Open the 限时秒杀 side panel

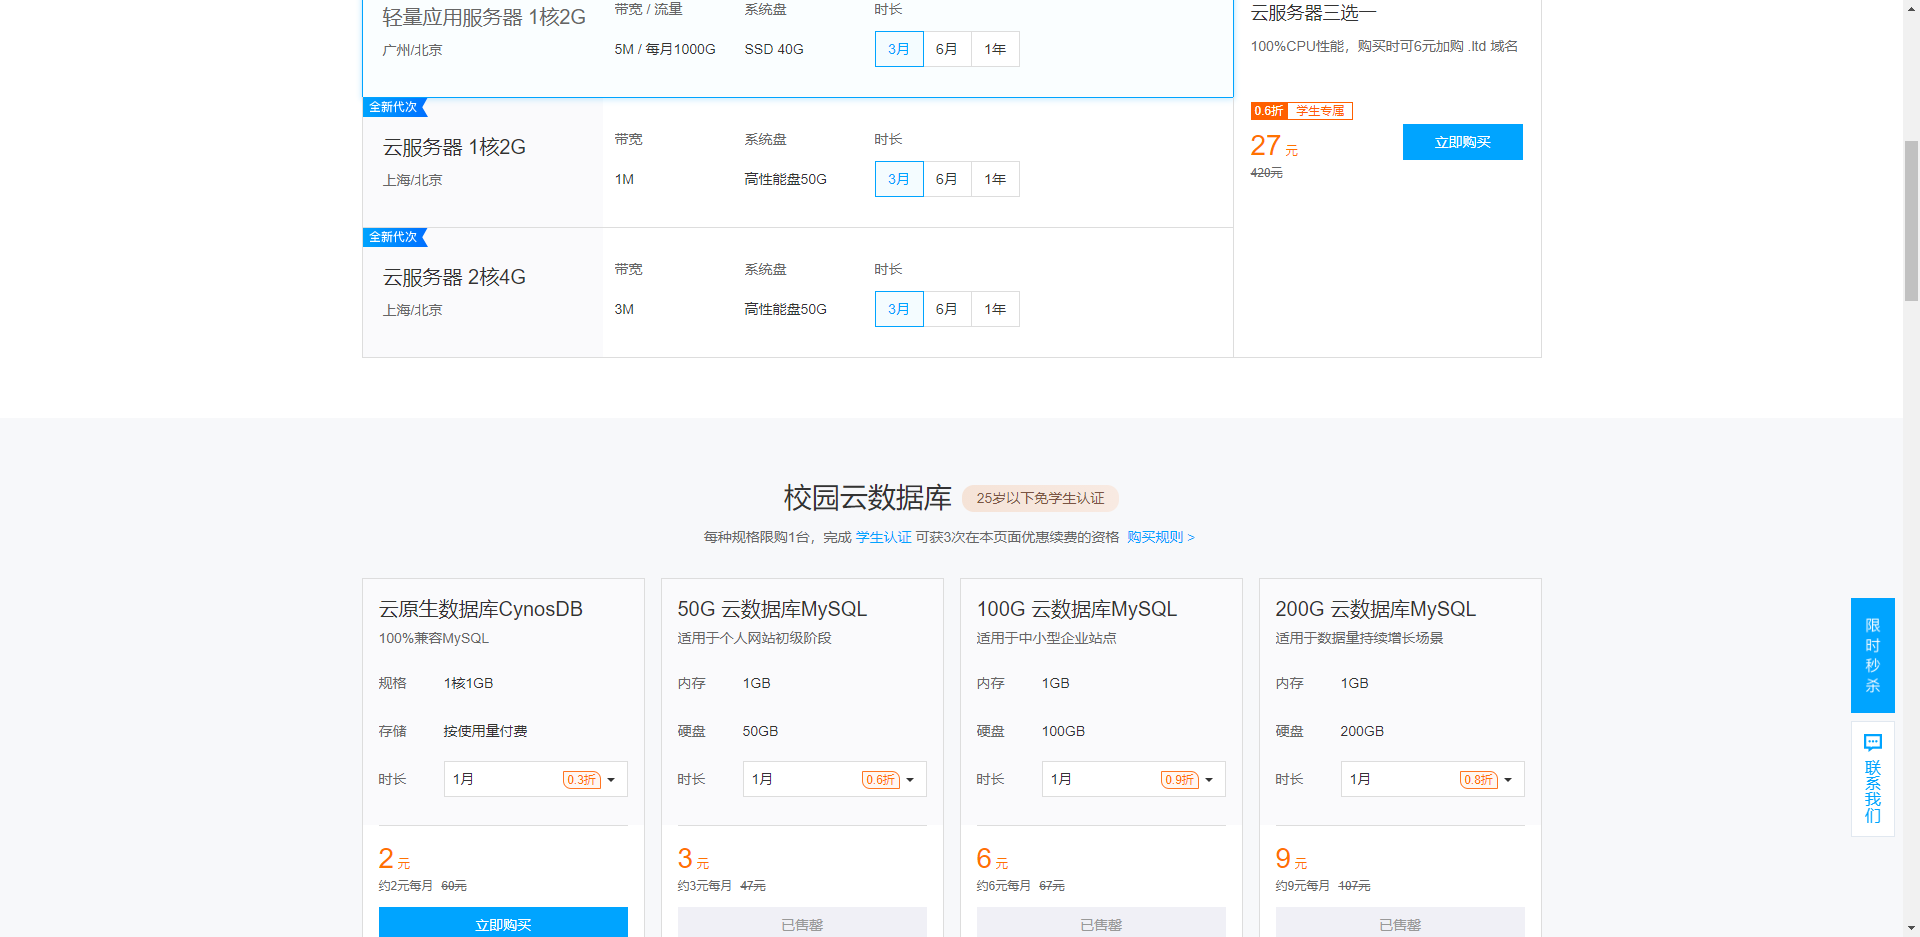click(x=1872, y=655)
